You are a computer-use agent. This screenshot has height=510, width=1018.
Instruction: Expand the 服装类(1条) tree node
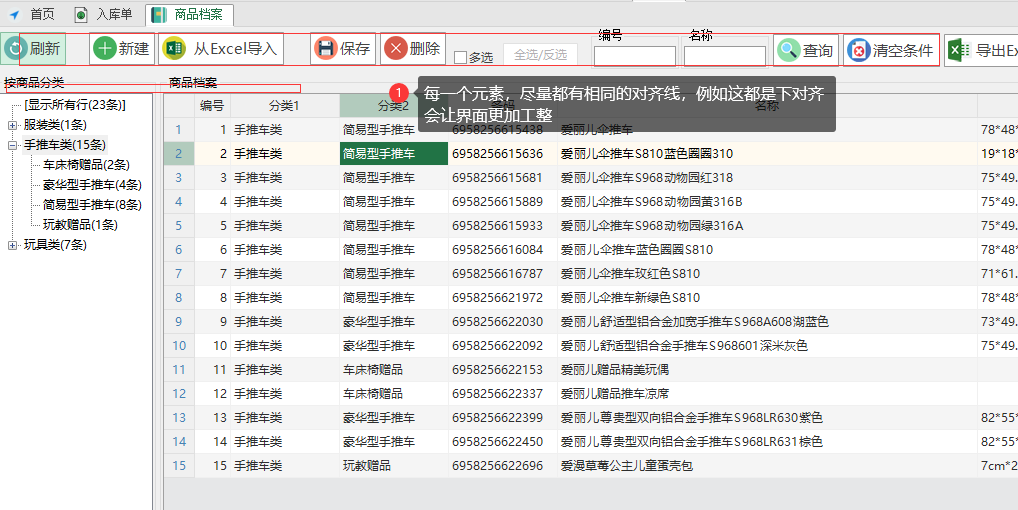pyautogui.click(x=12, y=125)
